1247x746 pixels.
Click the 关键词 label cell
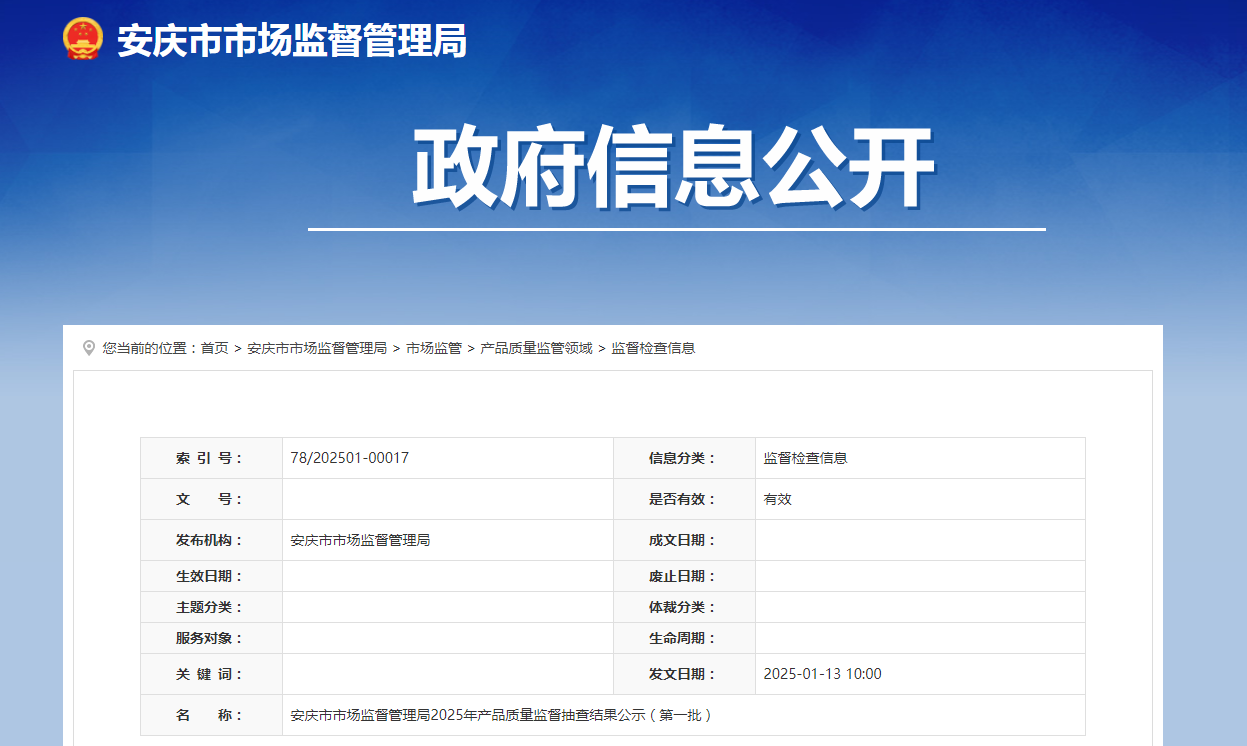(x=211, y=674)
